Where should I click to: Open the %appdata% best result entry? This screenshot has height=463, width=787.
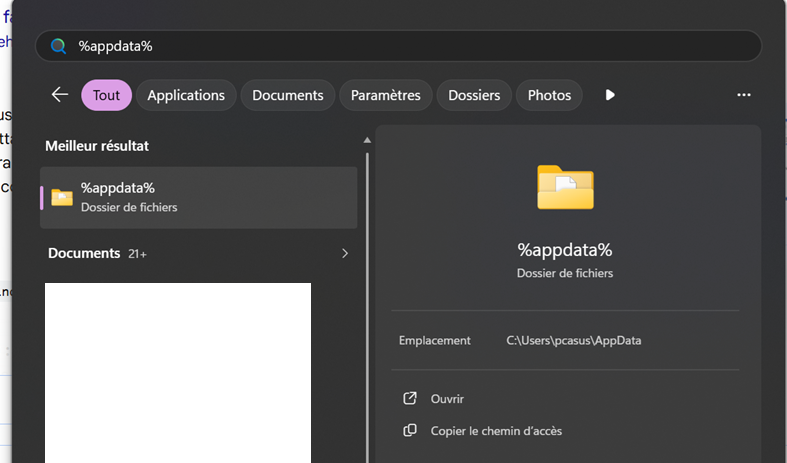199,197
